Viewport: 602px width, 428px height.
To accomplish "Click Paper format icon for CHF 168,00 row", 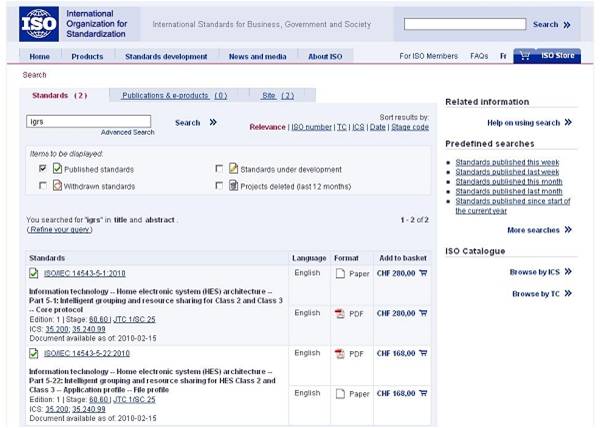I will (x=340, y=393).
